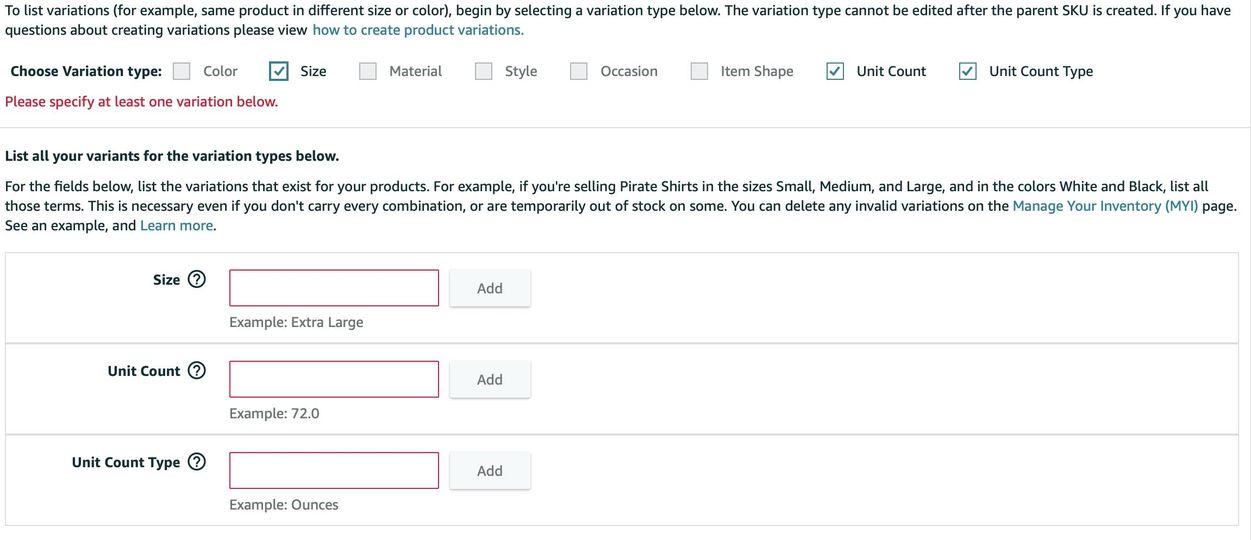
Task: Add the entered Unit Count Type value
Action: click(490, 470)
